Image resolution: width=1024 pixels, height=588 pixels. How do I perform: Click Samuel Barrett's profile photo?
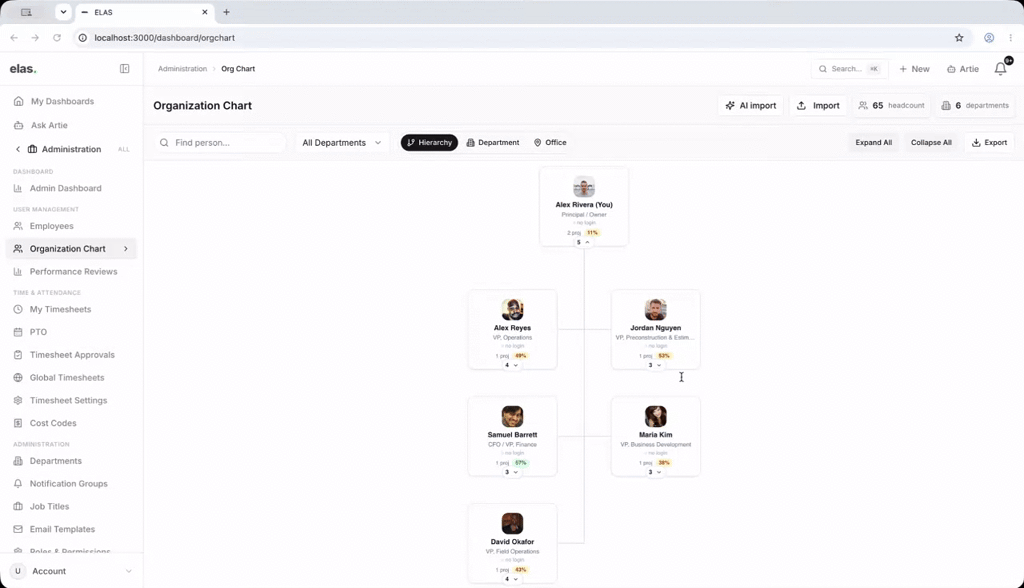(513, 416)
